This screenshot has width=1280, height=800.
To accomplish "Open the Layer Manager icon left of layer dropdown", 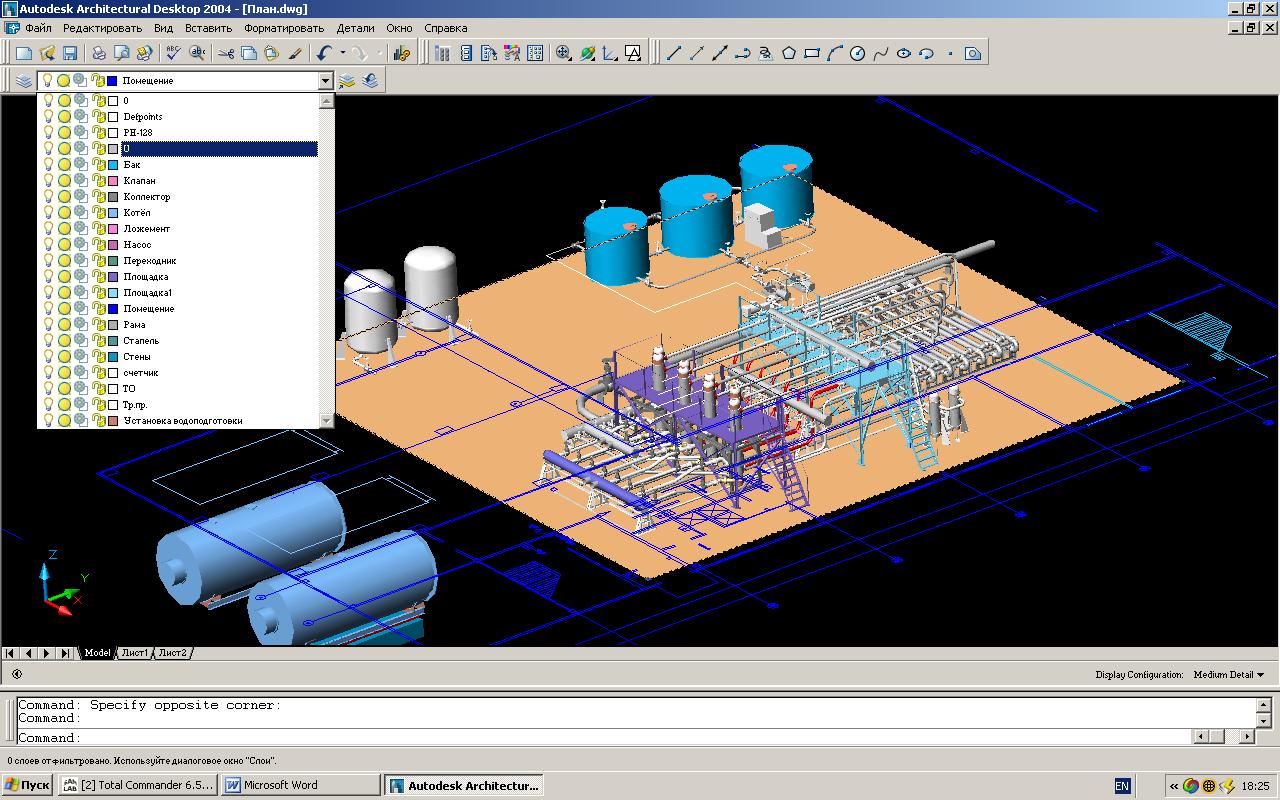I will [24, 80].
